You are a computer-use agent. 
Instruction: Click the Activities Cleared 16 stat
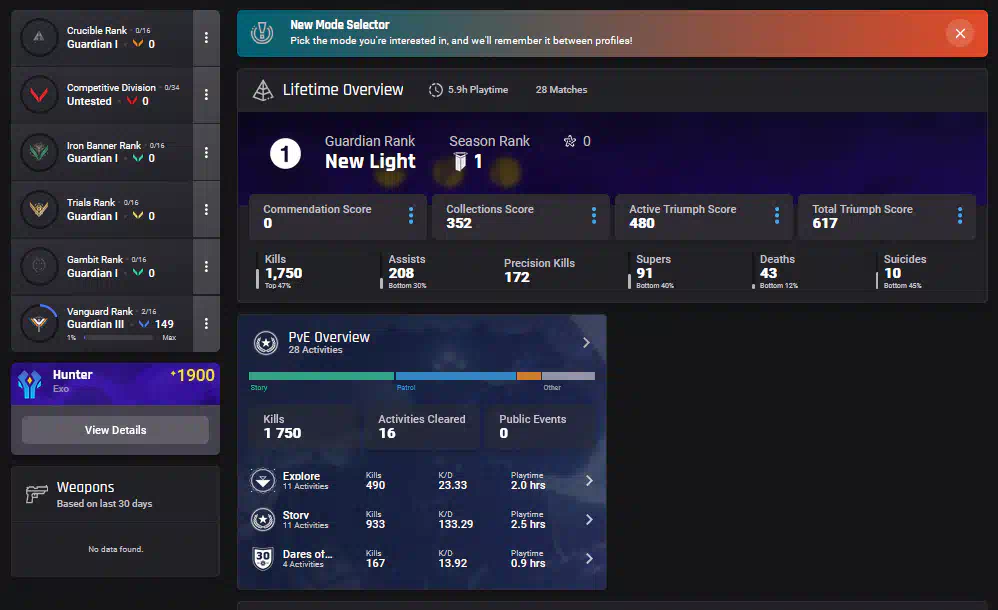(421, 427)
